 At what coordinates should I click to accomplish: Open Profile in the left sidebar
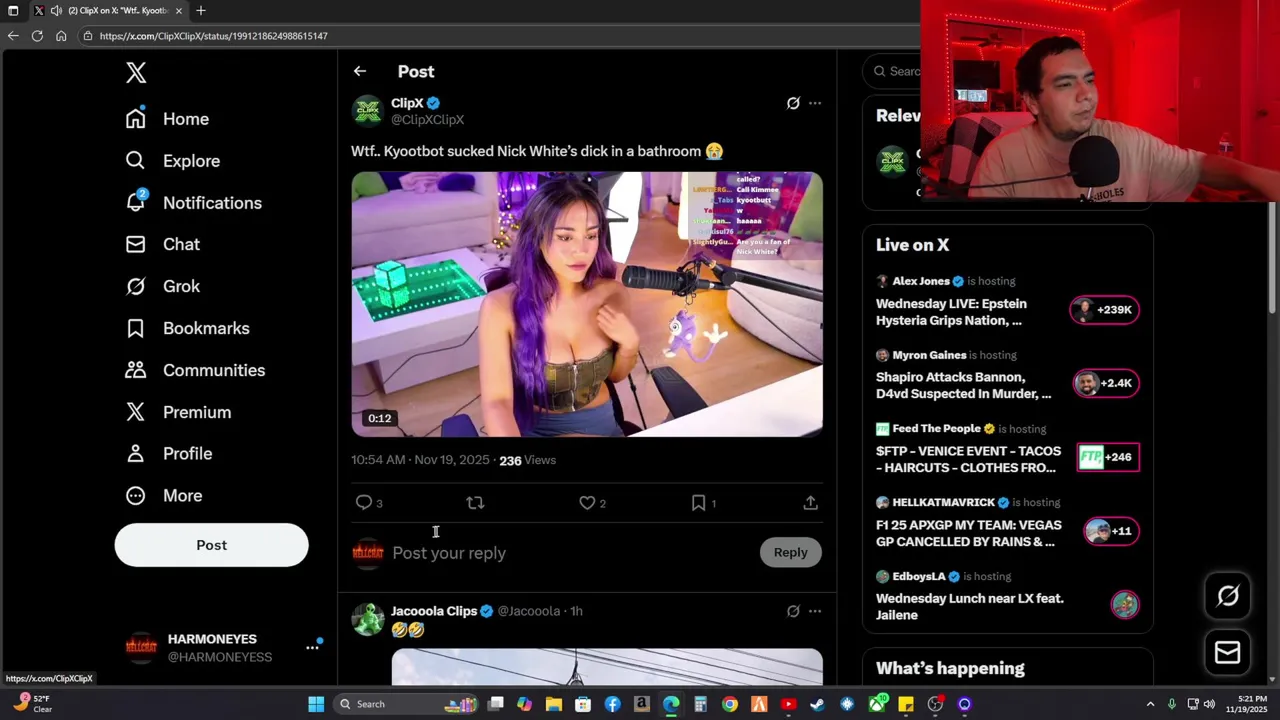(x=168, y=454)
